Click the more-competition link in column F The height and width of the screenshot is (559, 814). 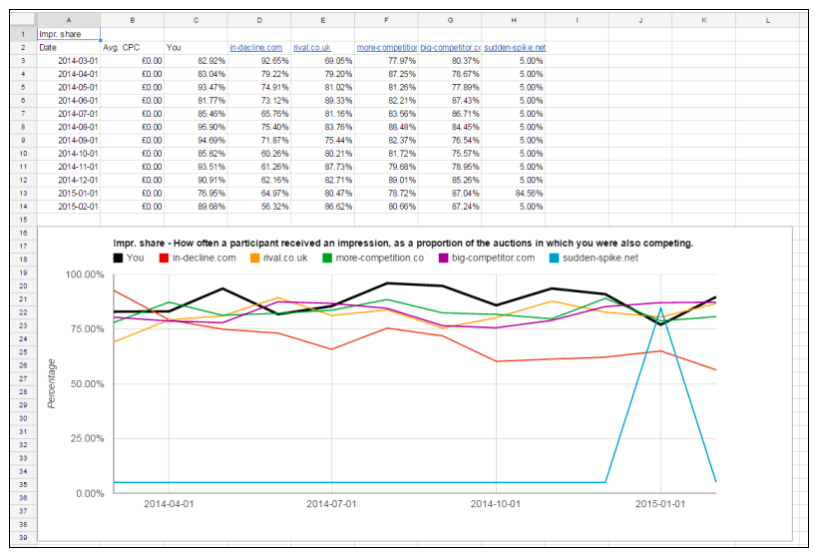[387, 47]
